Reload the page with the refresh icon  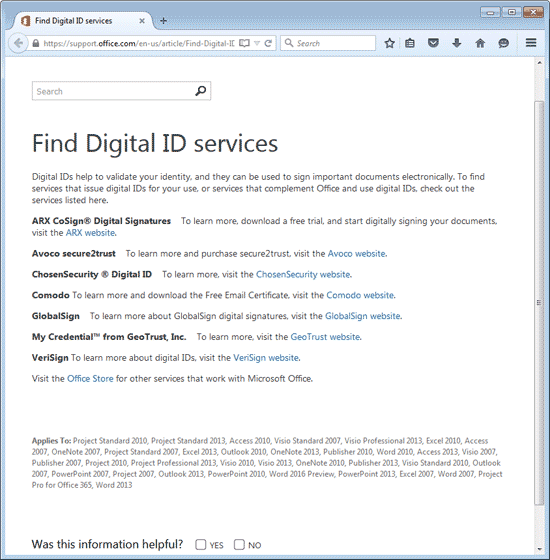(x=268, y=43)
